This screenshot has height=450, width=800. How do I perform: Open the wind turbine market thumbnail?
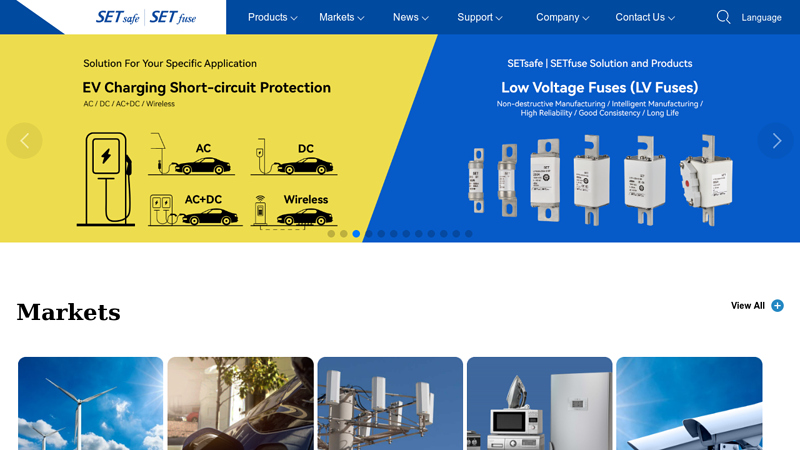[x=90, y=404]
